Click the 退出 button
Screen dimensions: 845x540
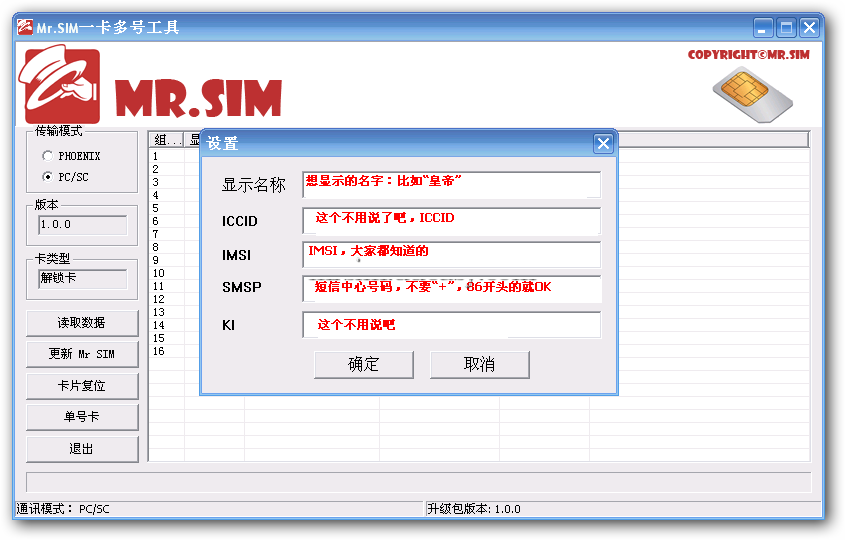[82, 449]
